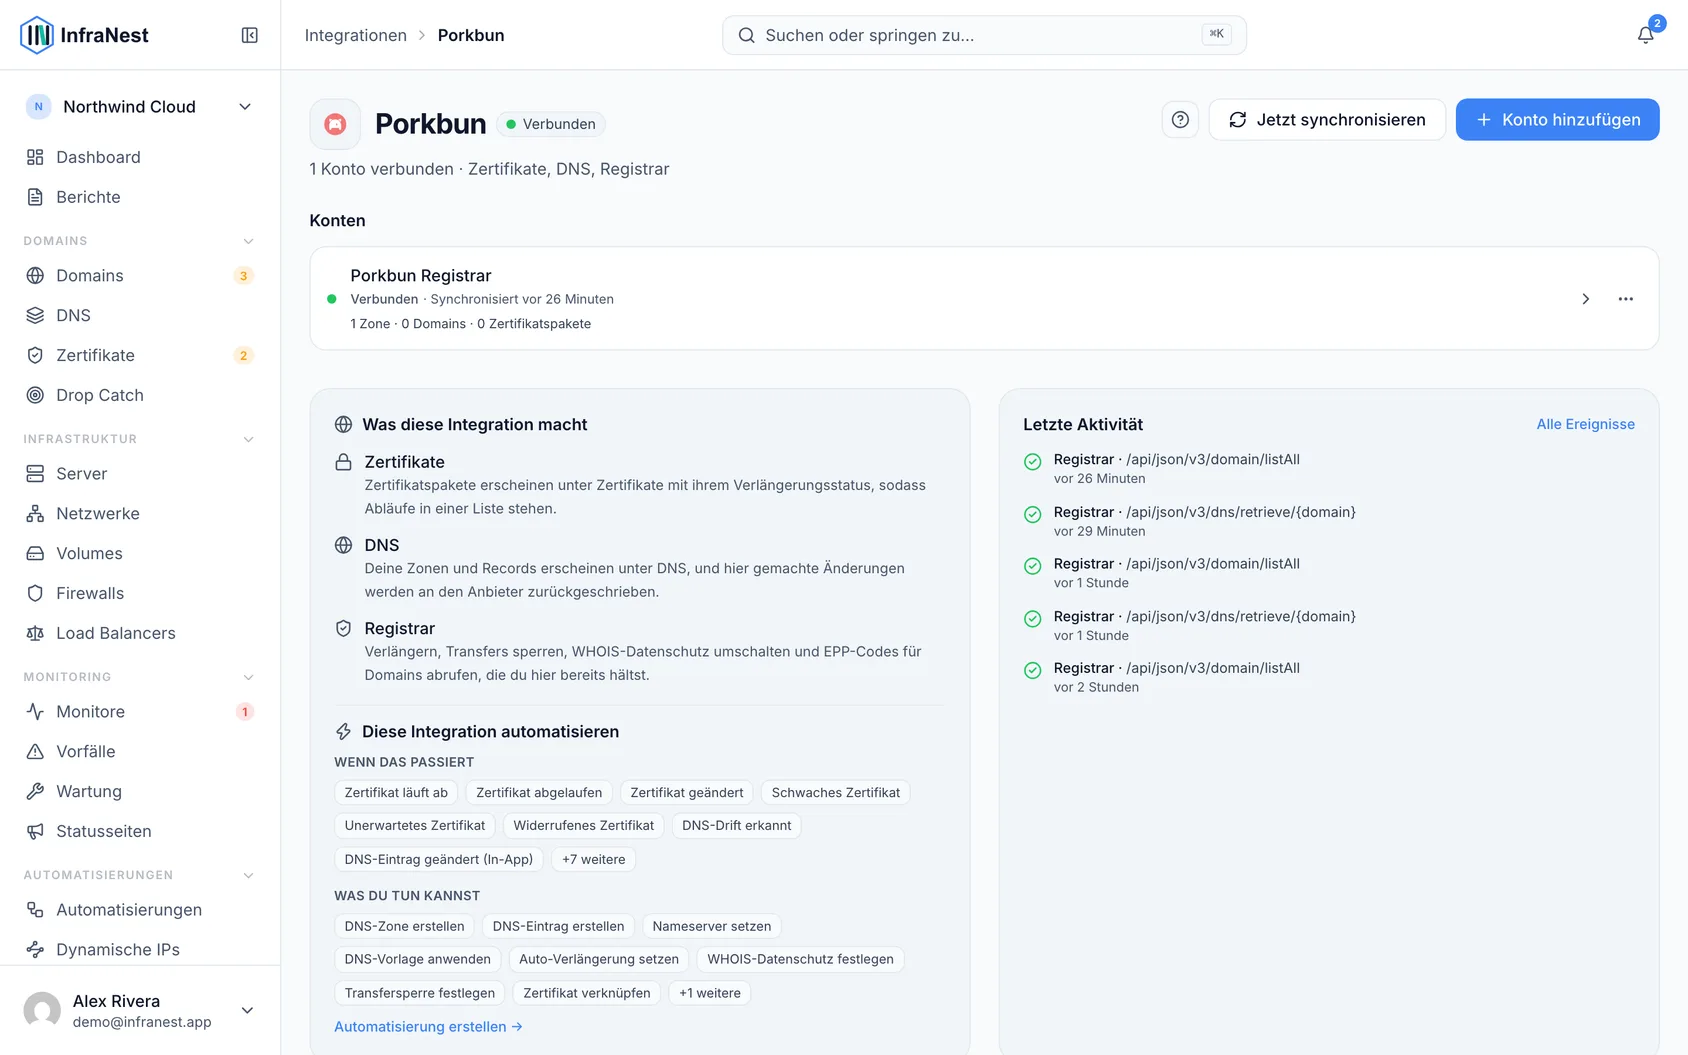
Task: Click the help question mark icon
Action: tap(1180, 120)
